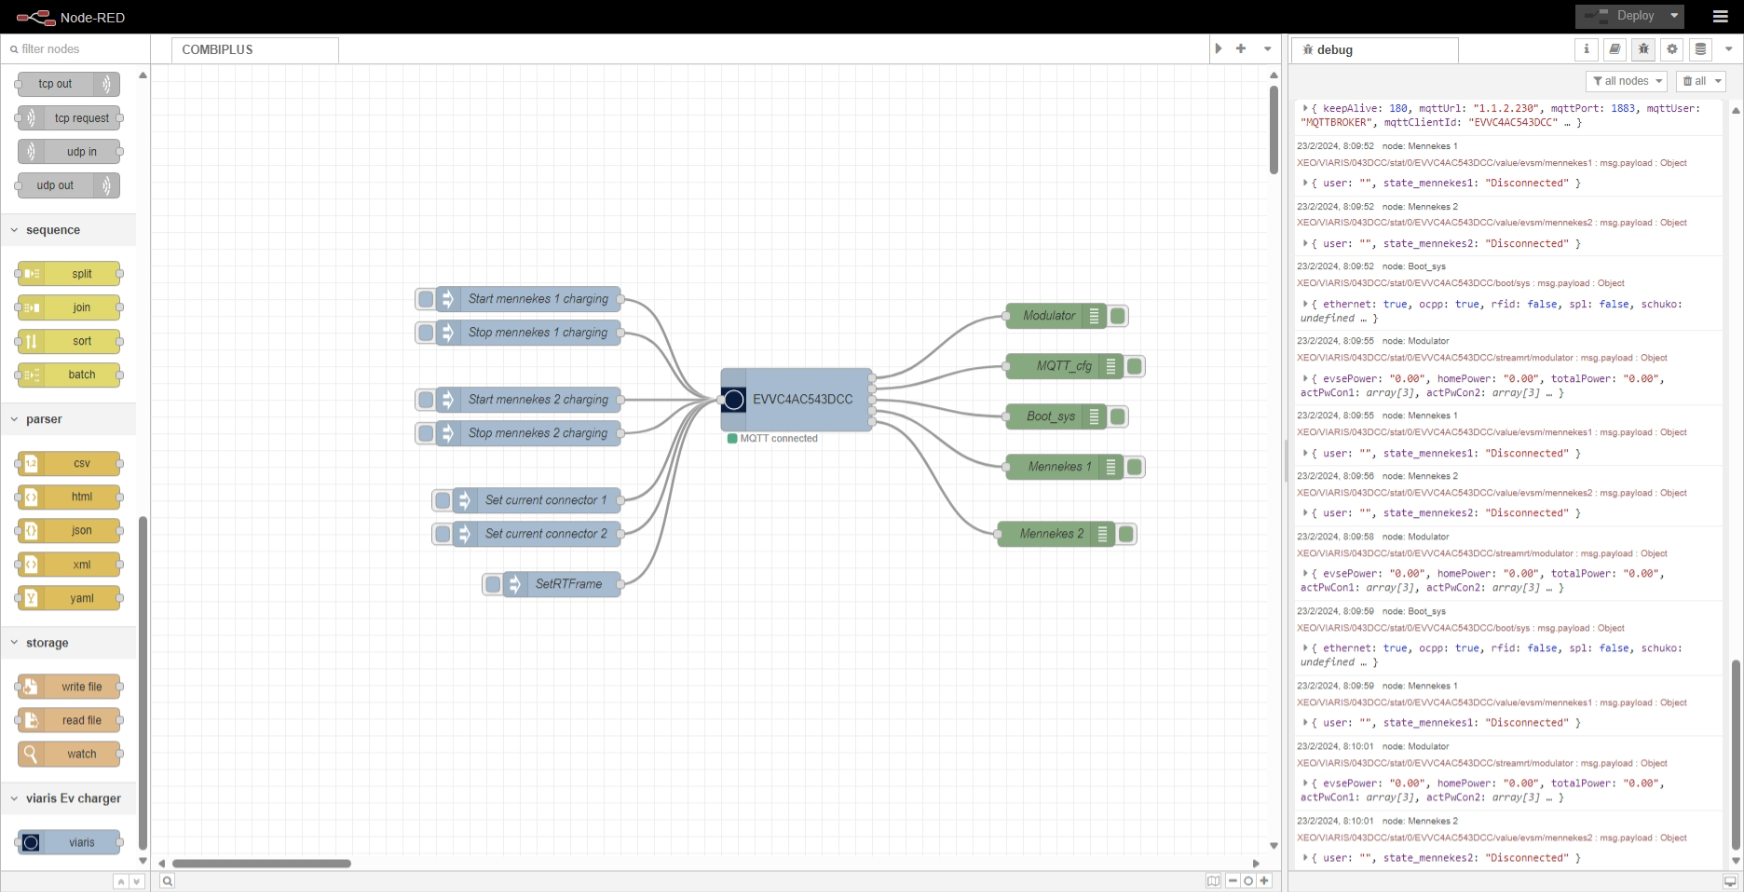
Task: Add a new flow tab with plus
Action: click(x=1241, y=48)
